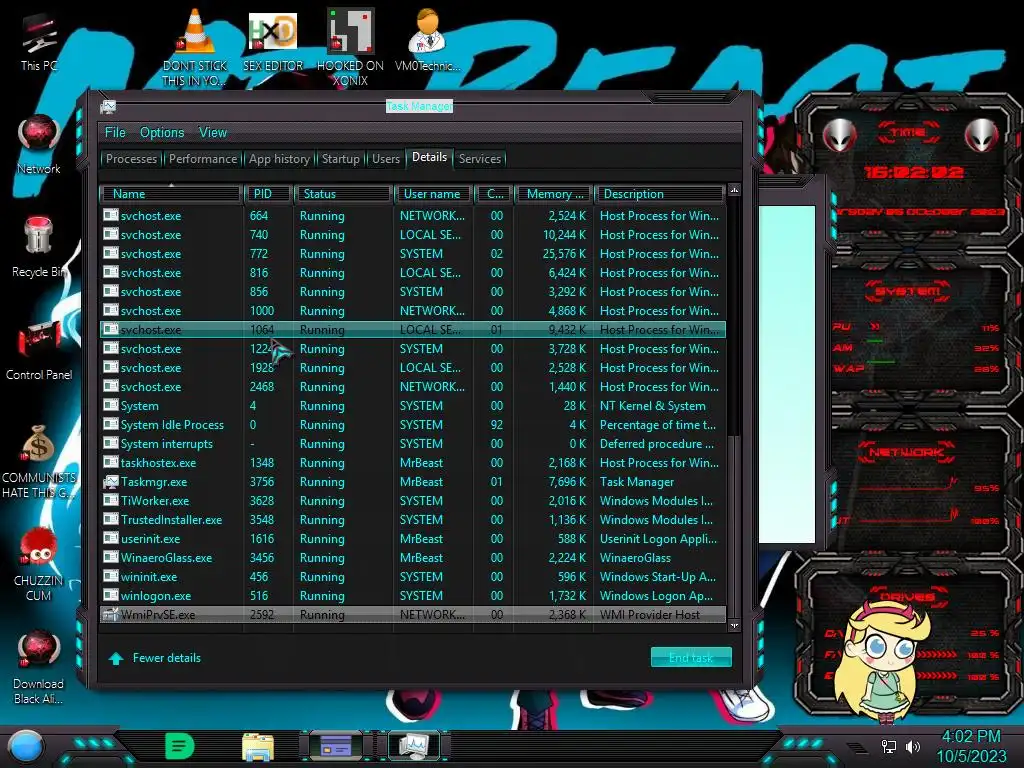Screen dimensions: 1024x768
Task: Open the money bag desktop icon
Action: point(39,461)
